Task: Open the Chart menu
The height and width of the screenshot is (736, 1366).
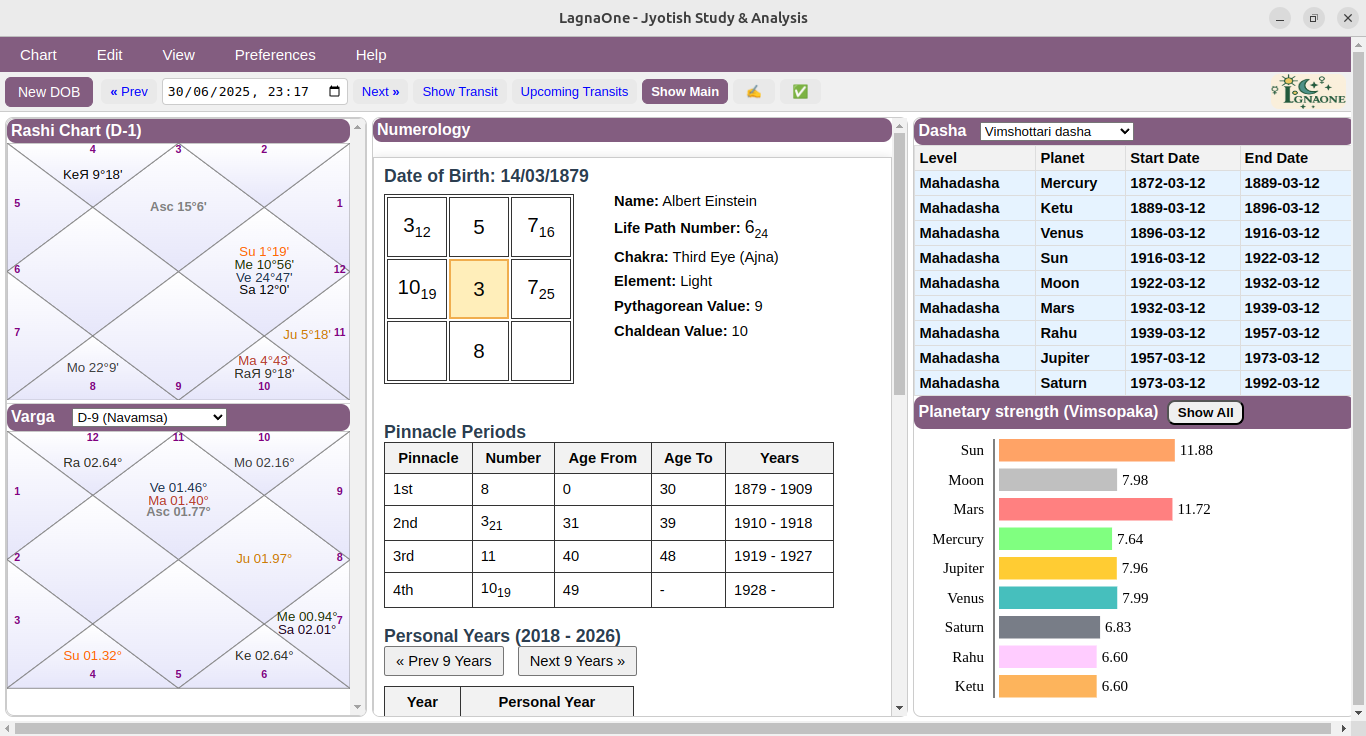Action: [38, 55]
